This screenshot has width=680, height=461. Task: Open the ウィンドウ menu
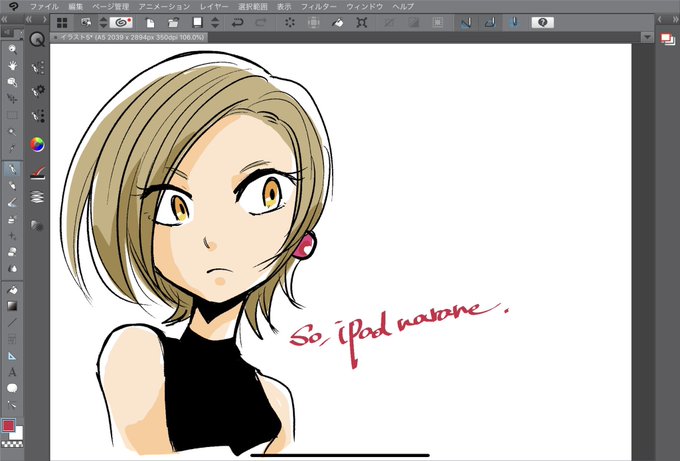tap(365, 7)
